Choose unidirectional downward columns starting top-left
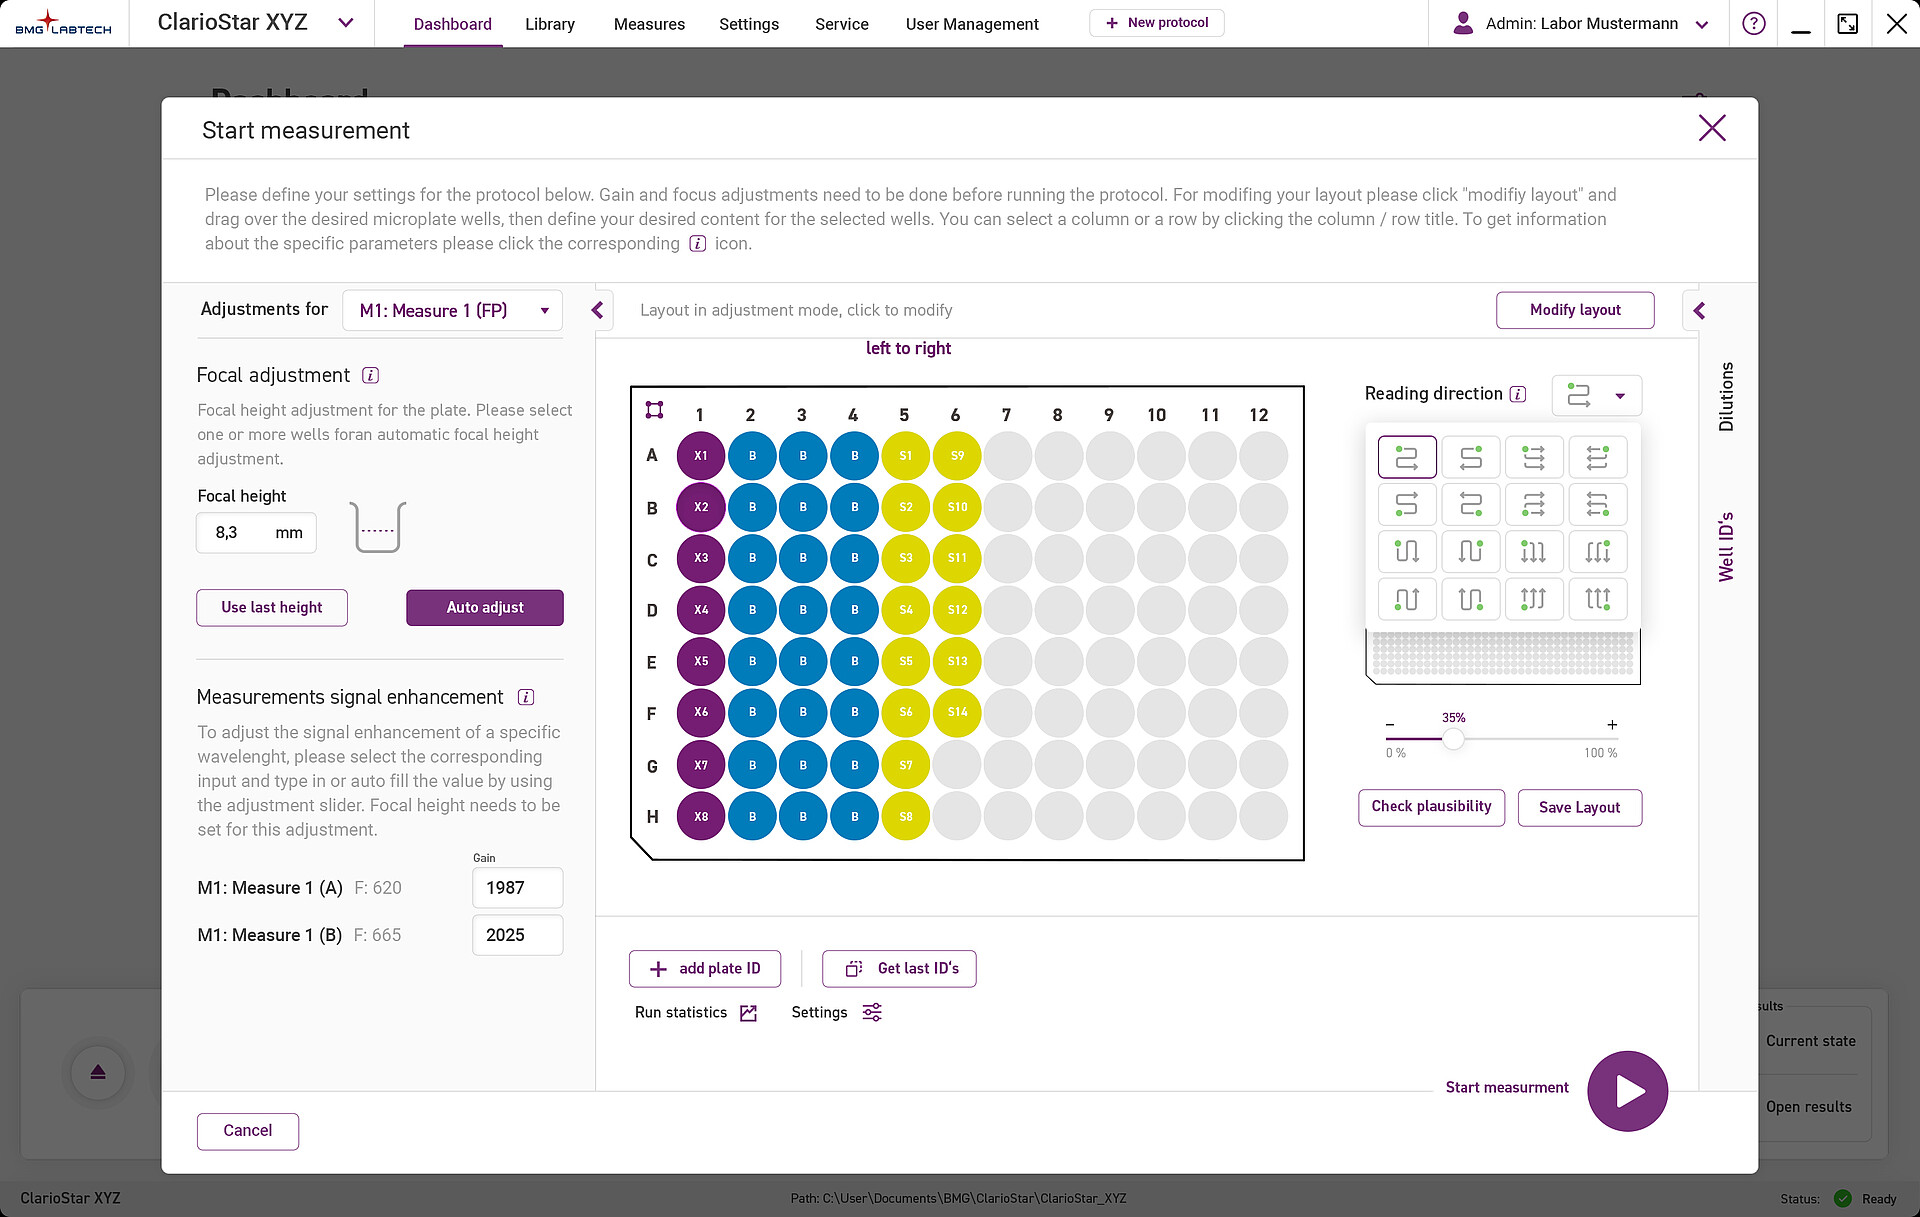1920x1217 pixels. 1534,551
